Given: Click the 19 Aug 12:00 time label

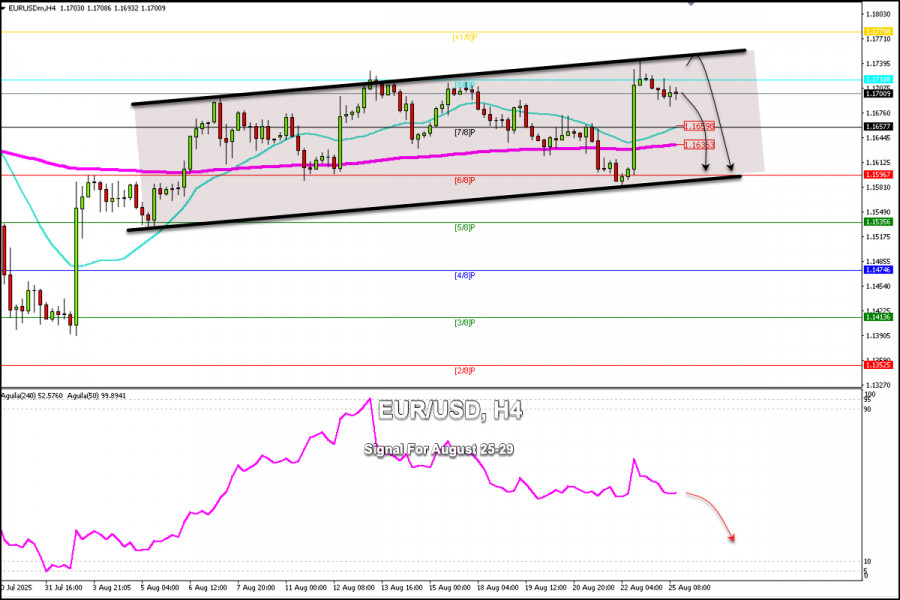Looking at the screenshot, I should click(546, 588).
